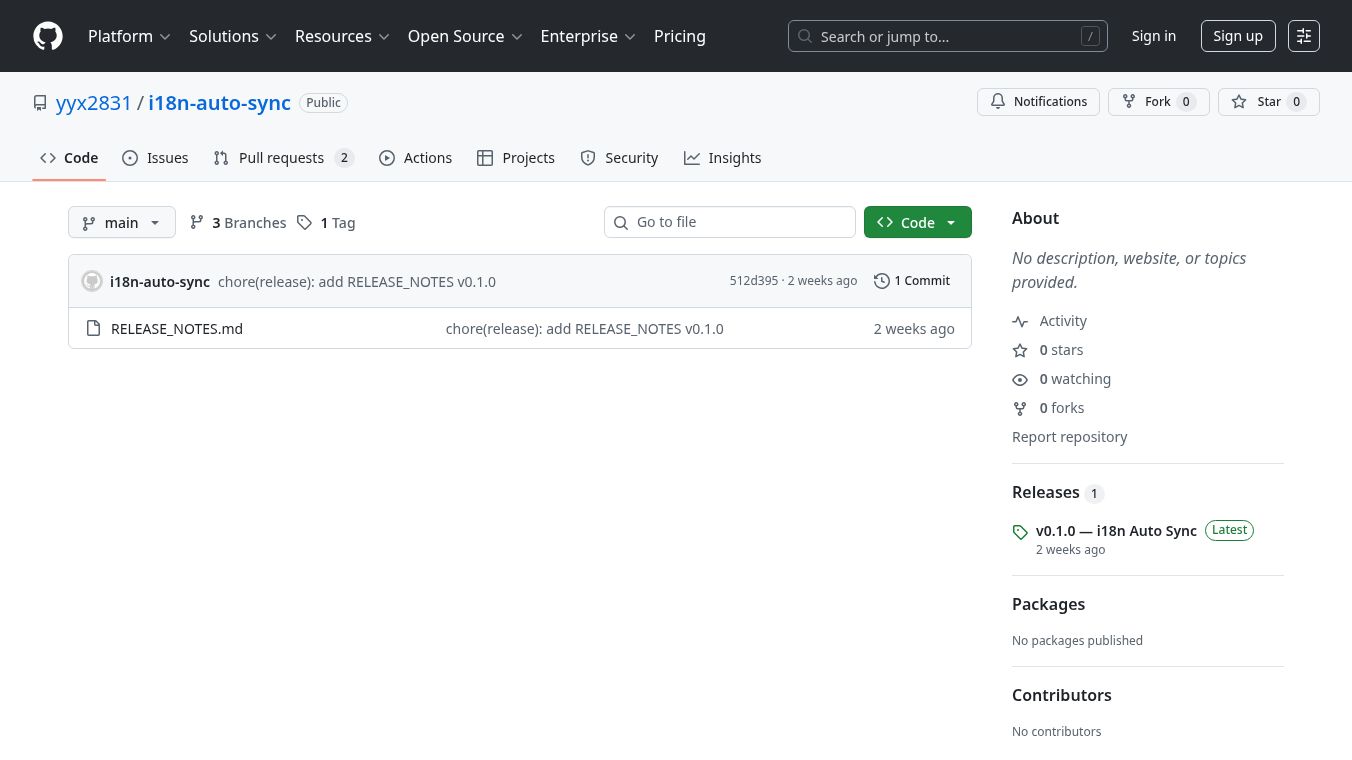Open the Activity link in About
This screenshot has width=1352, height=760.
pos(1062,321)
